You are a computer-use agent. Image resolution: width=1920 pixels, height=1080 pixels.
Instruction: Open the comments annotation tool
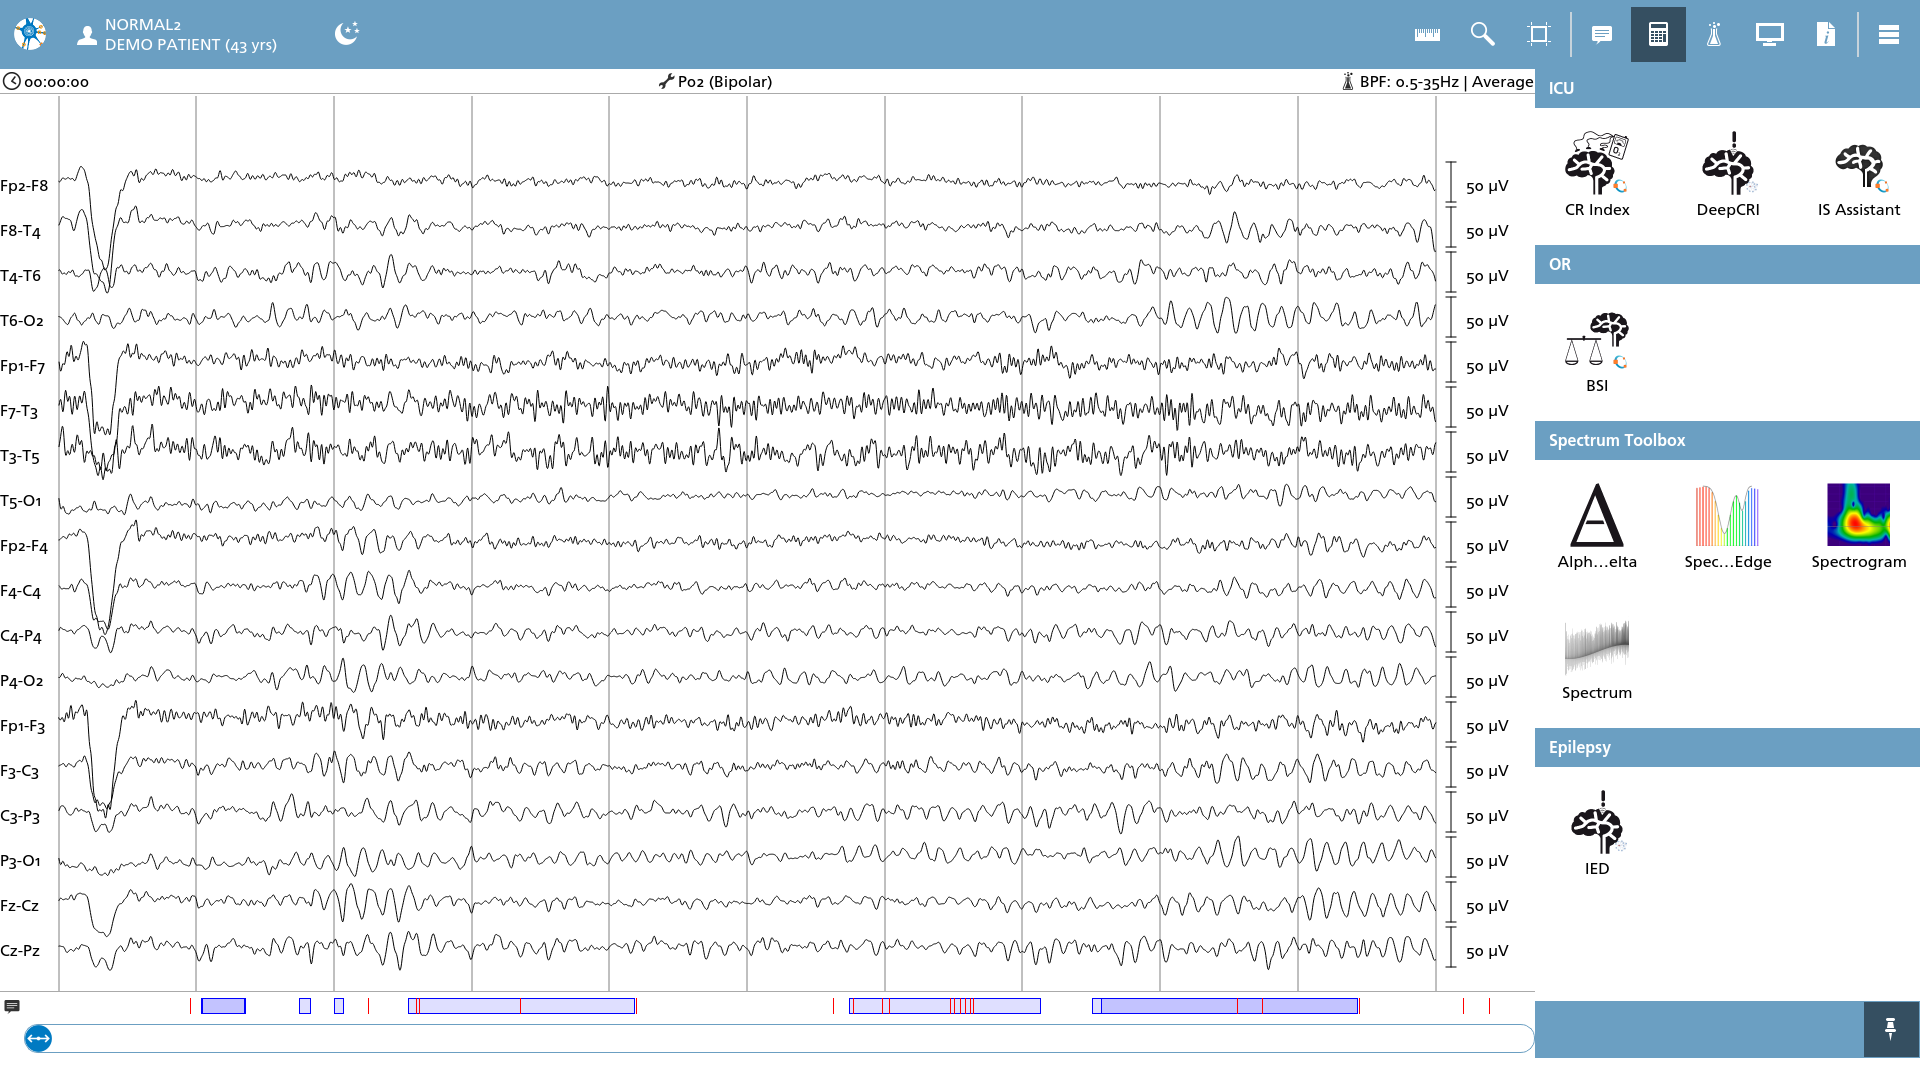[x=1601, y=35]
